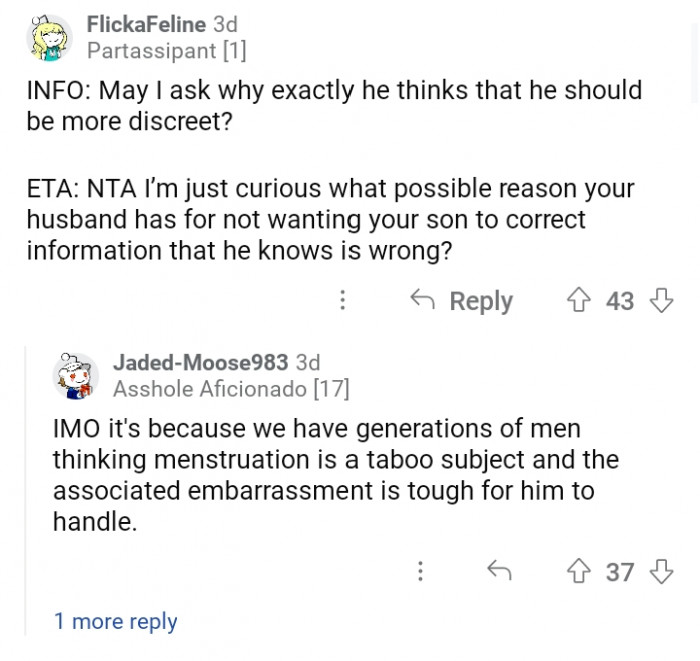Visit Jaded-Moose983's user profile name
700x661 pixels.
[200, 362]
